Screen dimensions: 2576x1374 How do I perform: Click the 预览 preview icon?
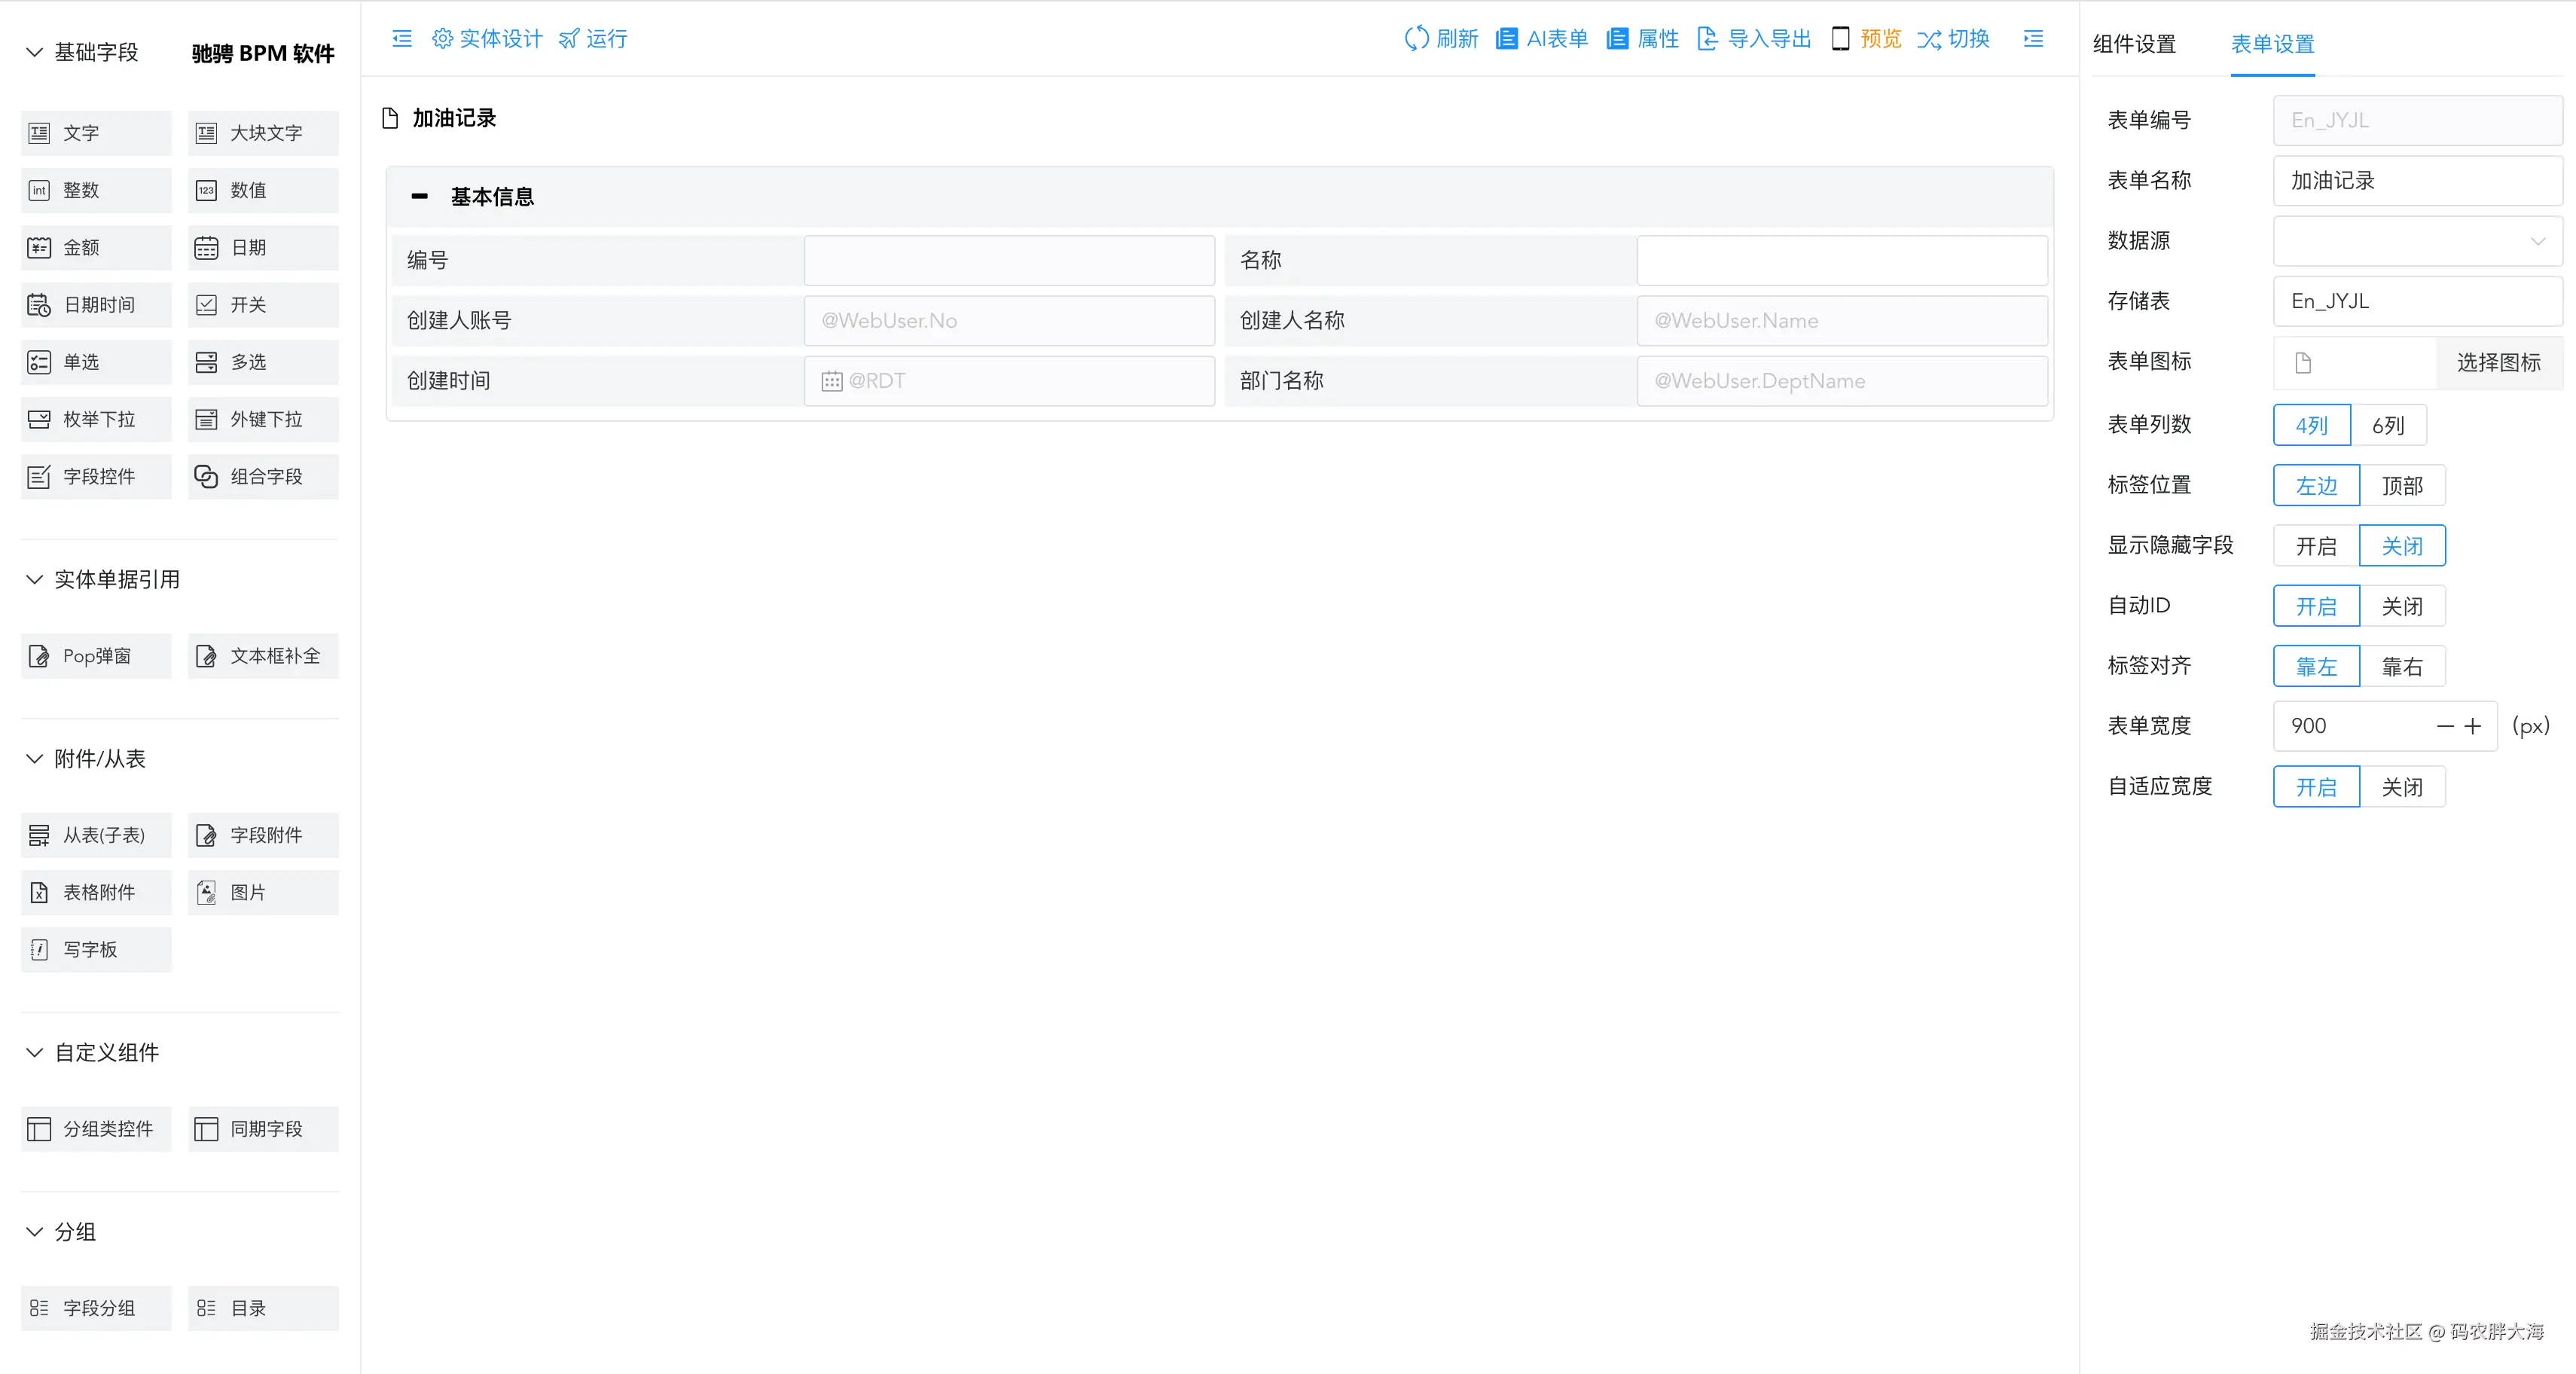(x=1840, y=38)
